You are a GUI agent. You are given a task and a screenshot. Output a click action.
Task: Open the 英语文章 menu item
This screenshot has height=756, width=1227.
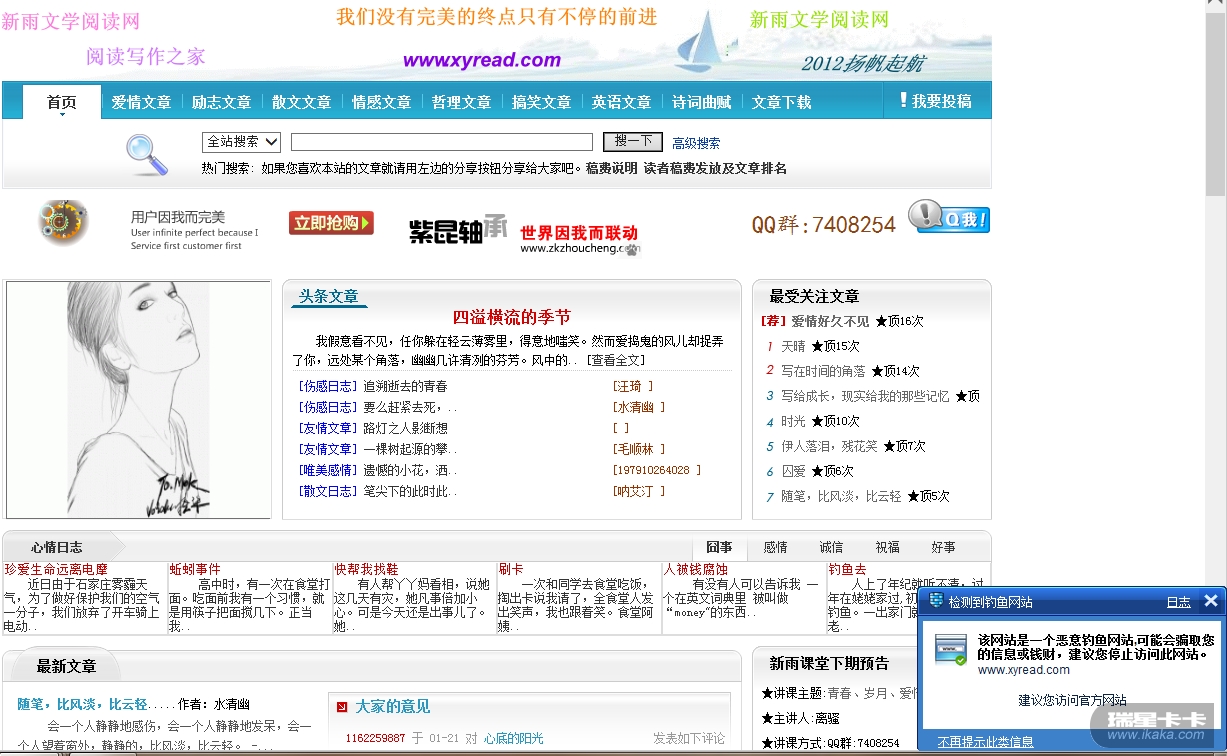pos(621,102)
